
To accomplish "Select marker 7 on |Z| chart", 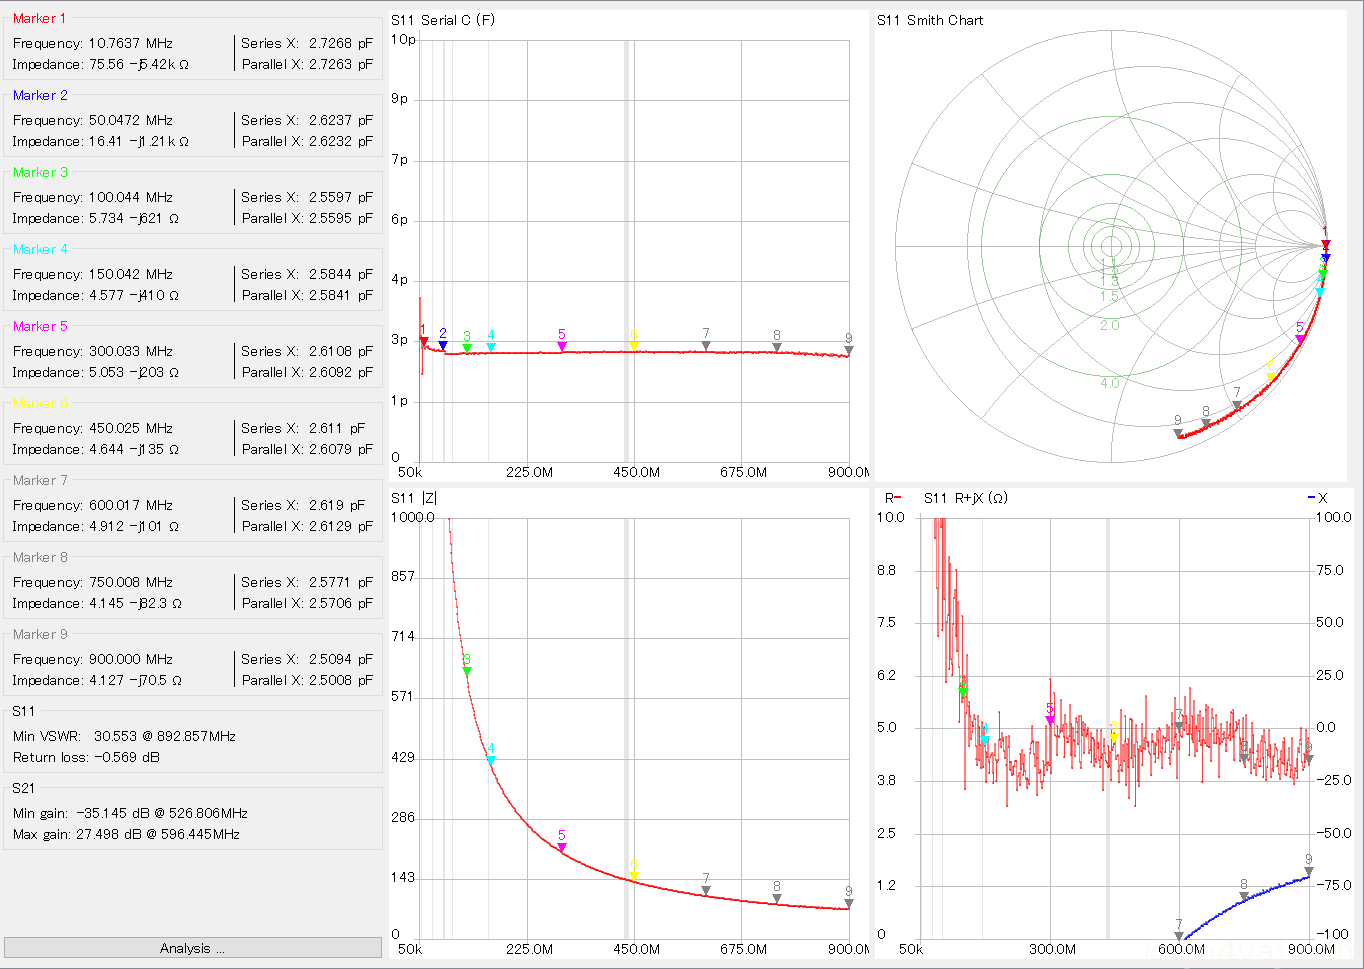I will [706, 891].
